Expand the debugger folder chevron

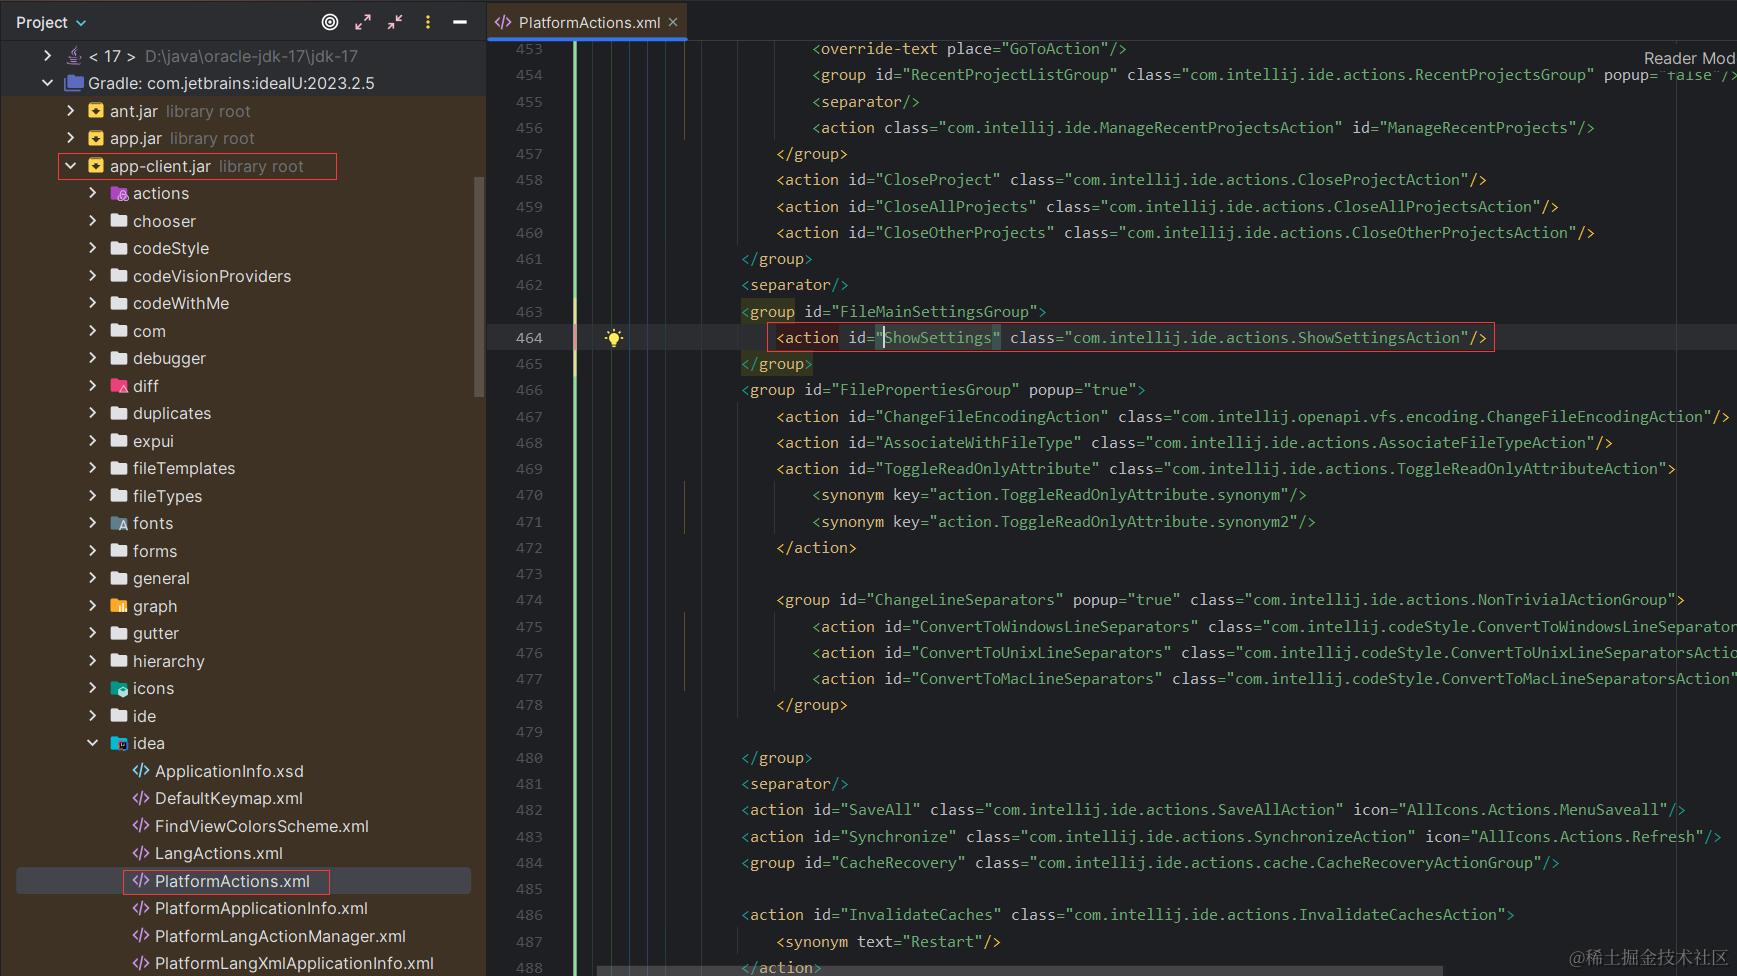click(93, 358)
